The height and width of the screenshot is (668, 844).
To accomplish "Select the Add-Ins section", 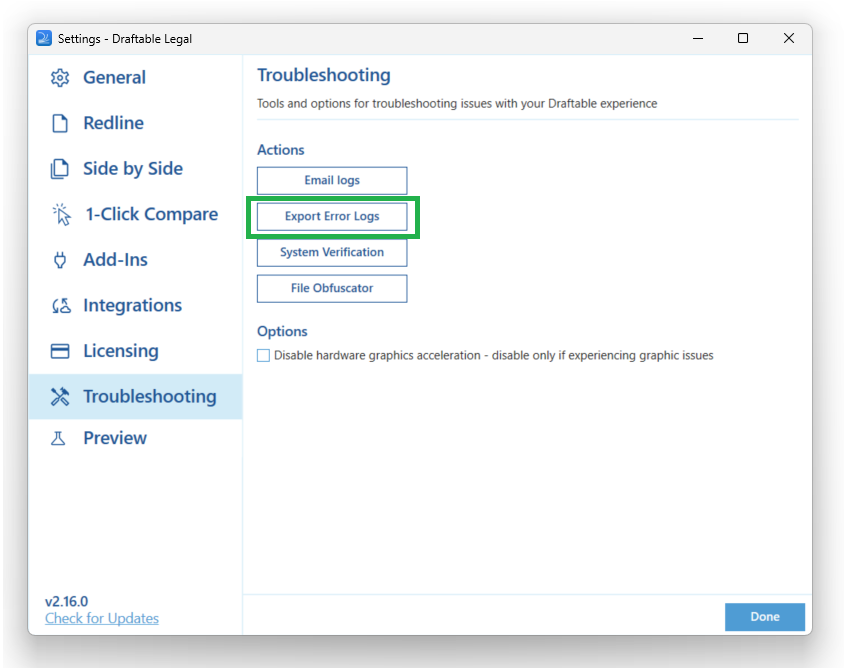I will click(135, 260).
